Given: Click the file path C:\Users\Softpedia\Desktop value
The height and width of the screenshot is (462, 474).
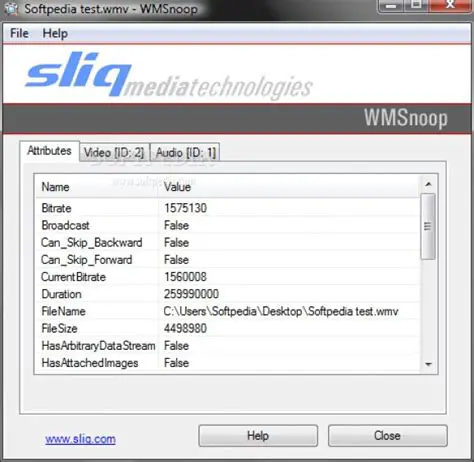Looking at the screenshot, I should point(281,311).
